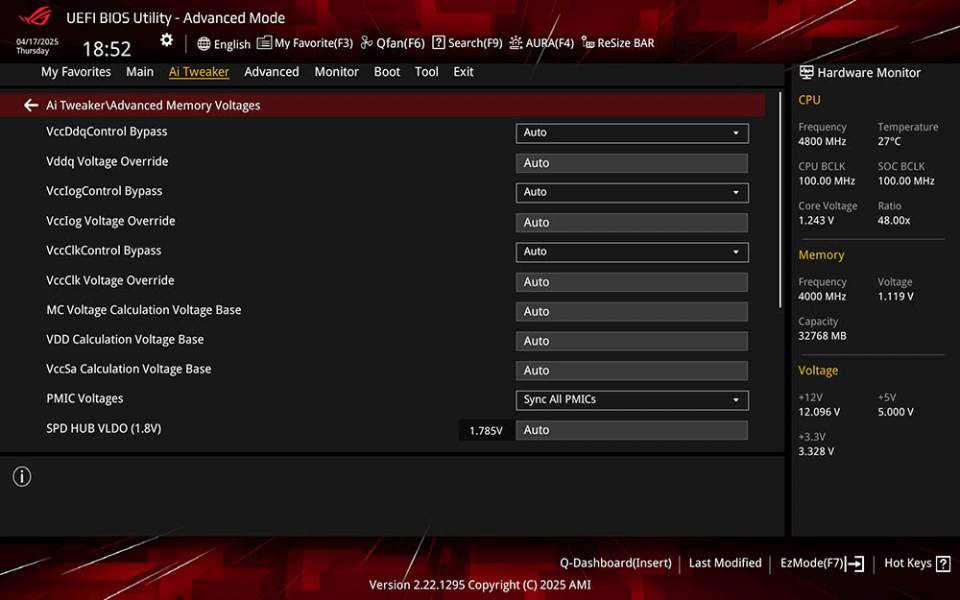Screen dimensions: 960x600
Task: Open Monitor tab
Action: (x=336, y=72)
